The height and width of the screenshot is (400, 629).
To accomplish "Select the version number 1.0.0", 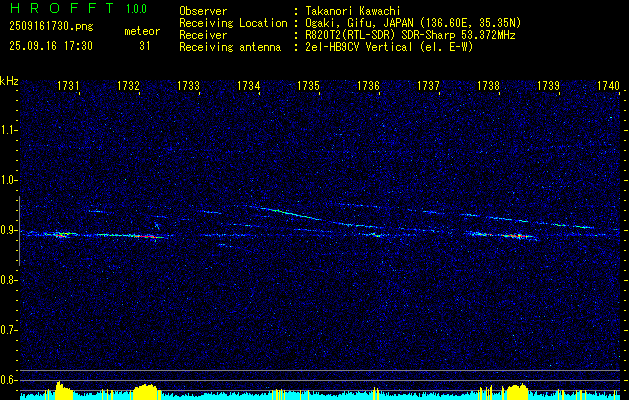I will 136,9.
